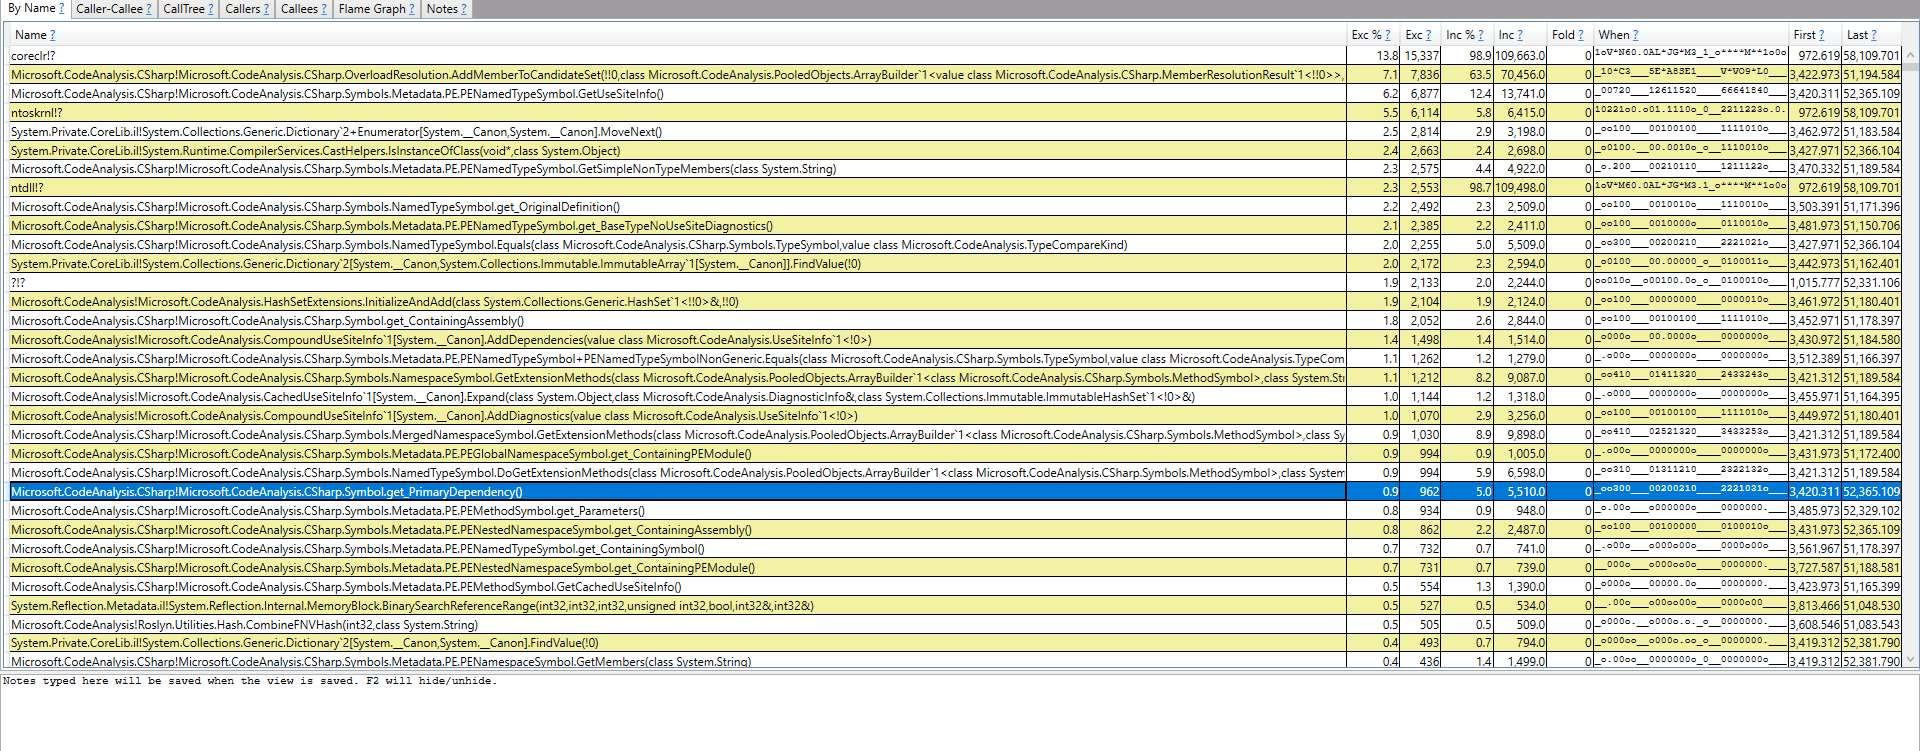1920x751 pixels.
Task: Click the Fold column header
Action: [1563, 35]
